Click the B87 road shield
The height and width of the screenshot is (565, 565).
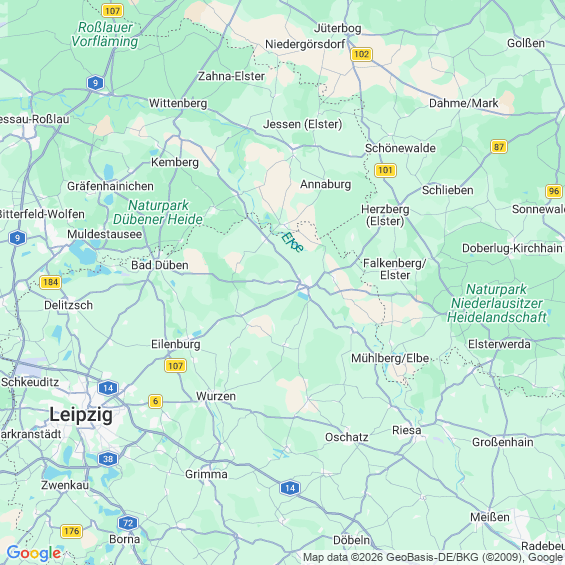tap(499, 147)
